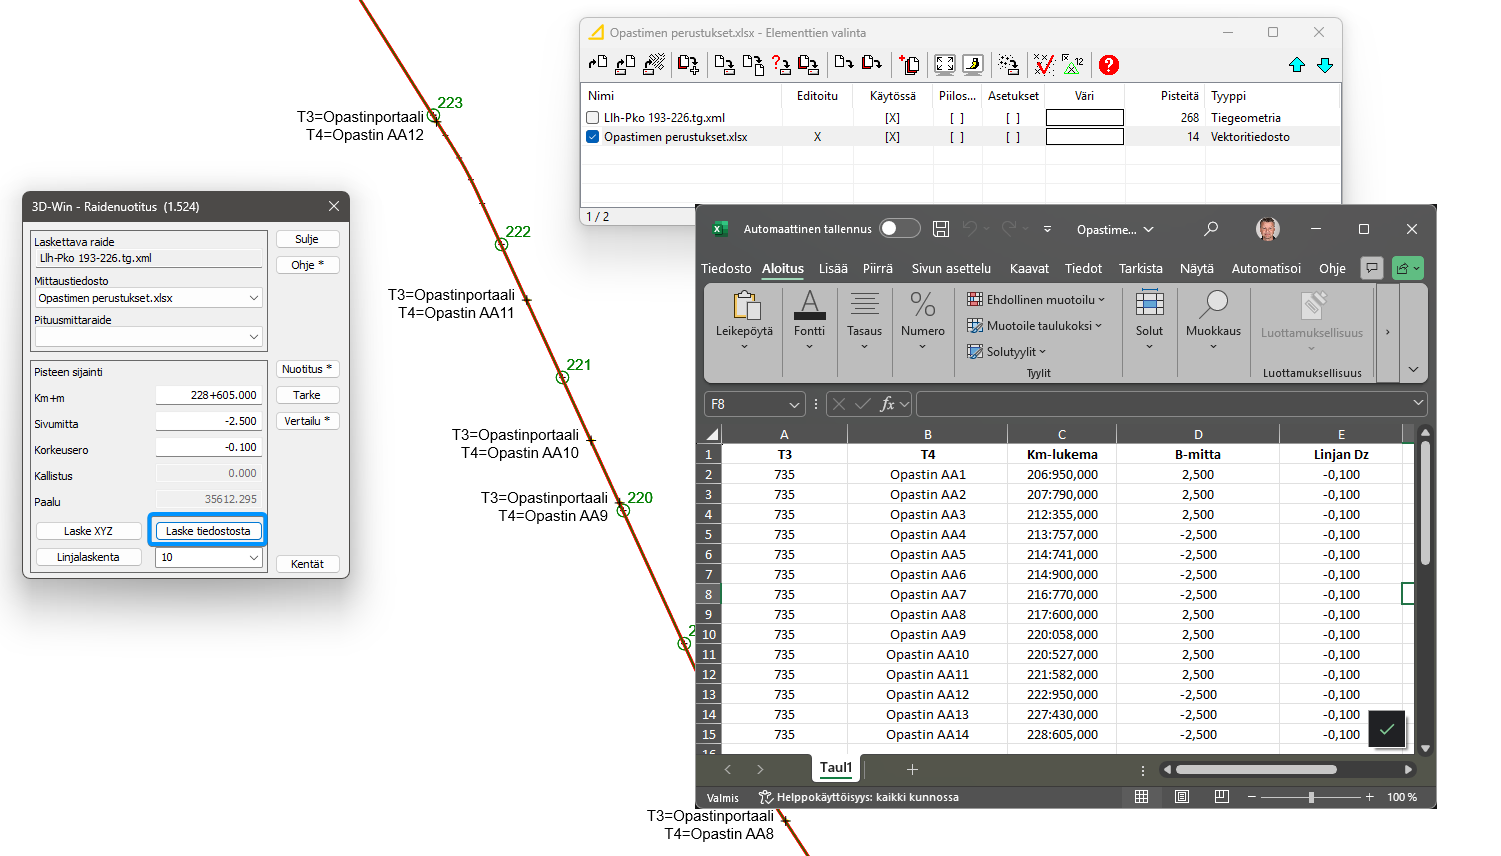The width and height of the screenshot is (1501, 856).
Task: Click the insert function fx icon
Action: (887, 404)
